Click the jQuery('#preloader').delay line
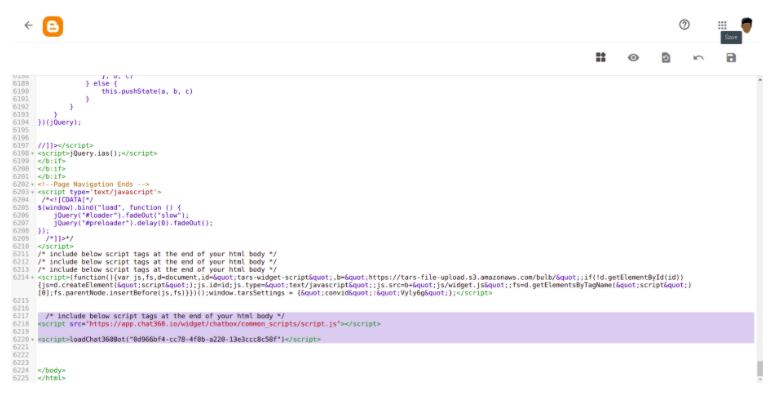This screenshot has width=777, height=403. pos(133,223)
